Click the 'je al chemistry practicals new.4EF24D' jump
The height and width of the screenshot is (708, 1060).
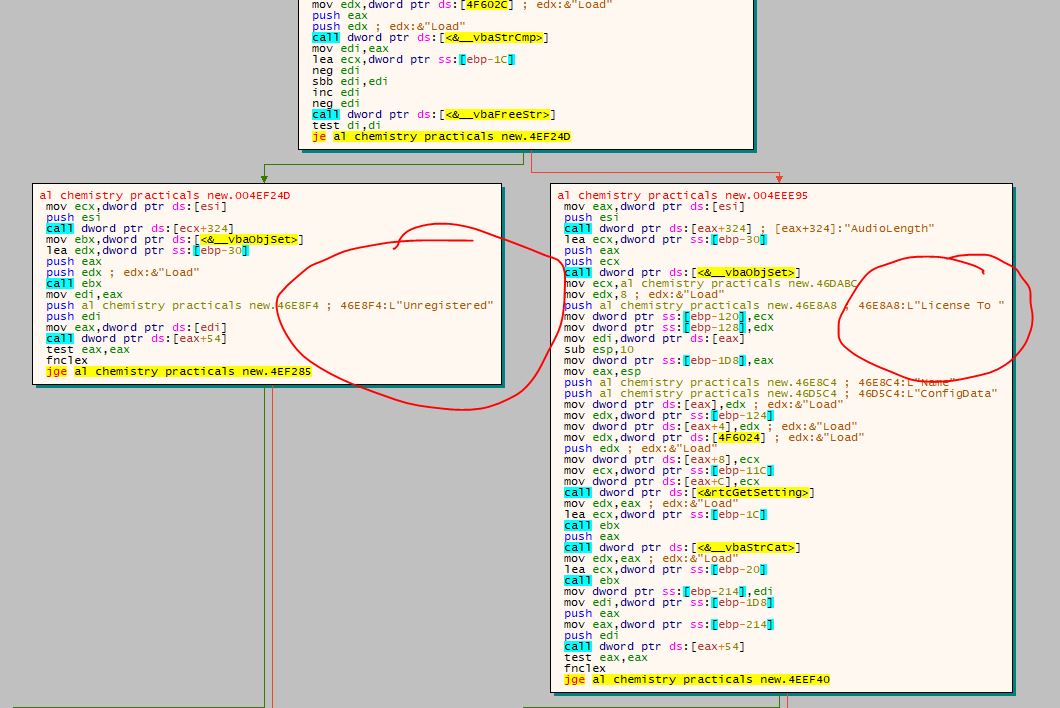[x=441, y=137]
